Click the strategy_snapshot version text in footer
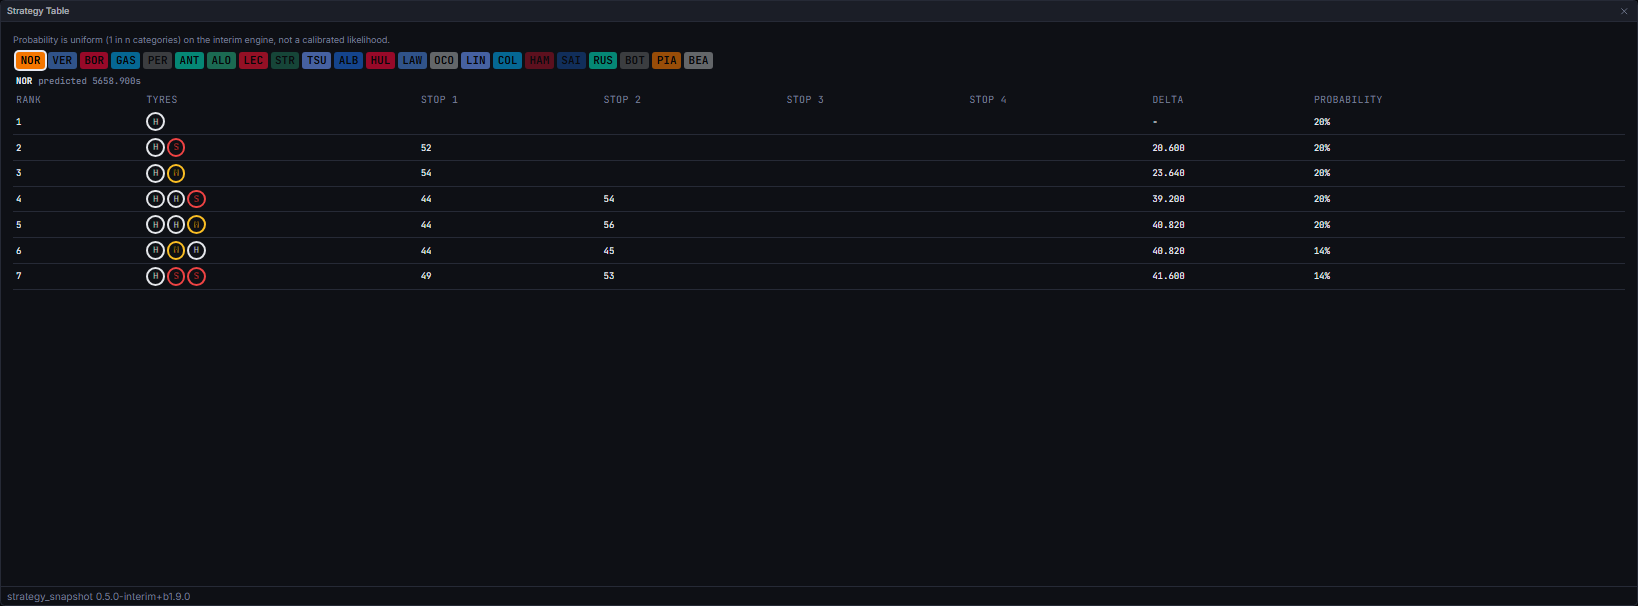 (x=99, y=597)
